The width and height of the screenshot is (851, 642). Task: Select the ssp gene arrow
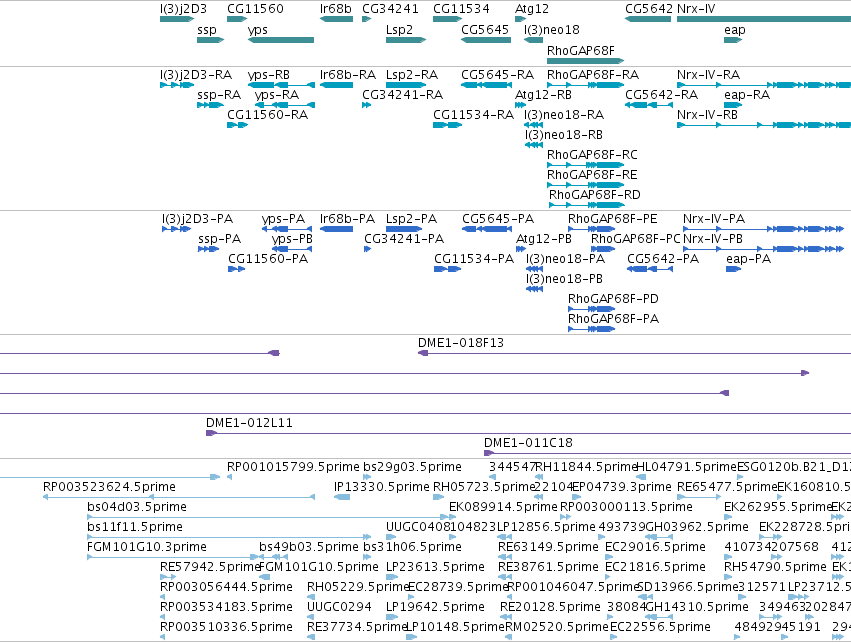(x=211, y=40)
